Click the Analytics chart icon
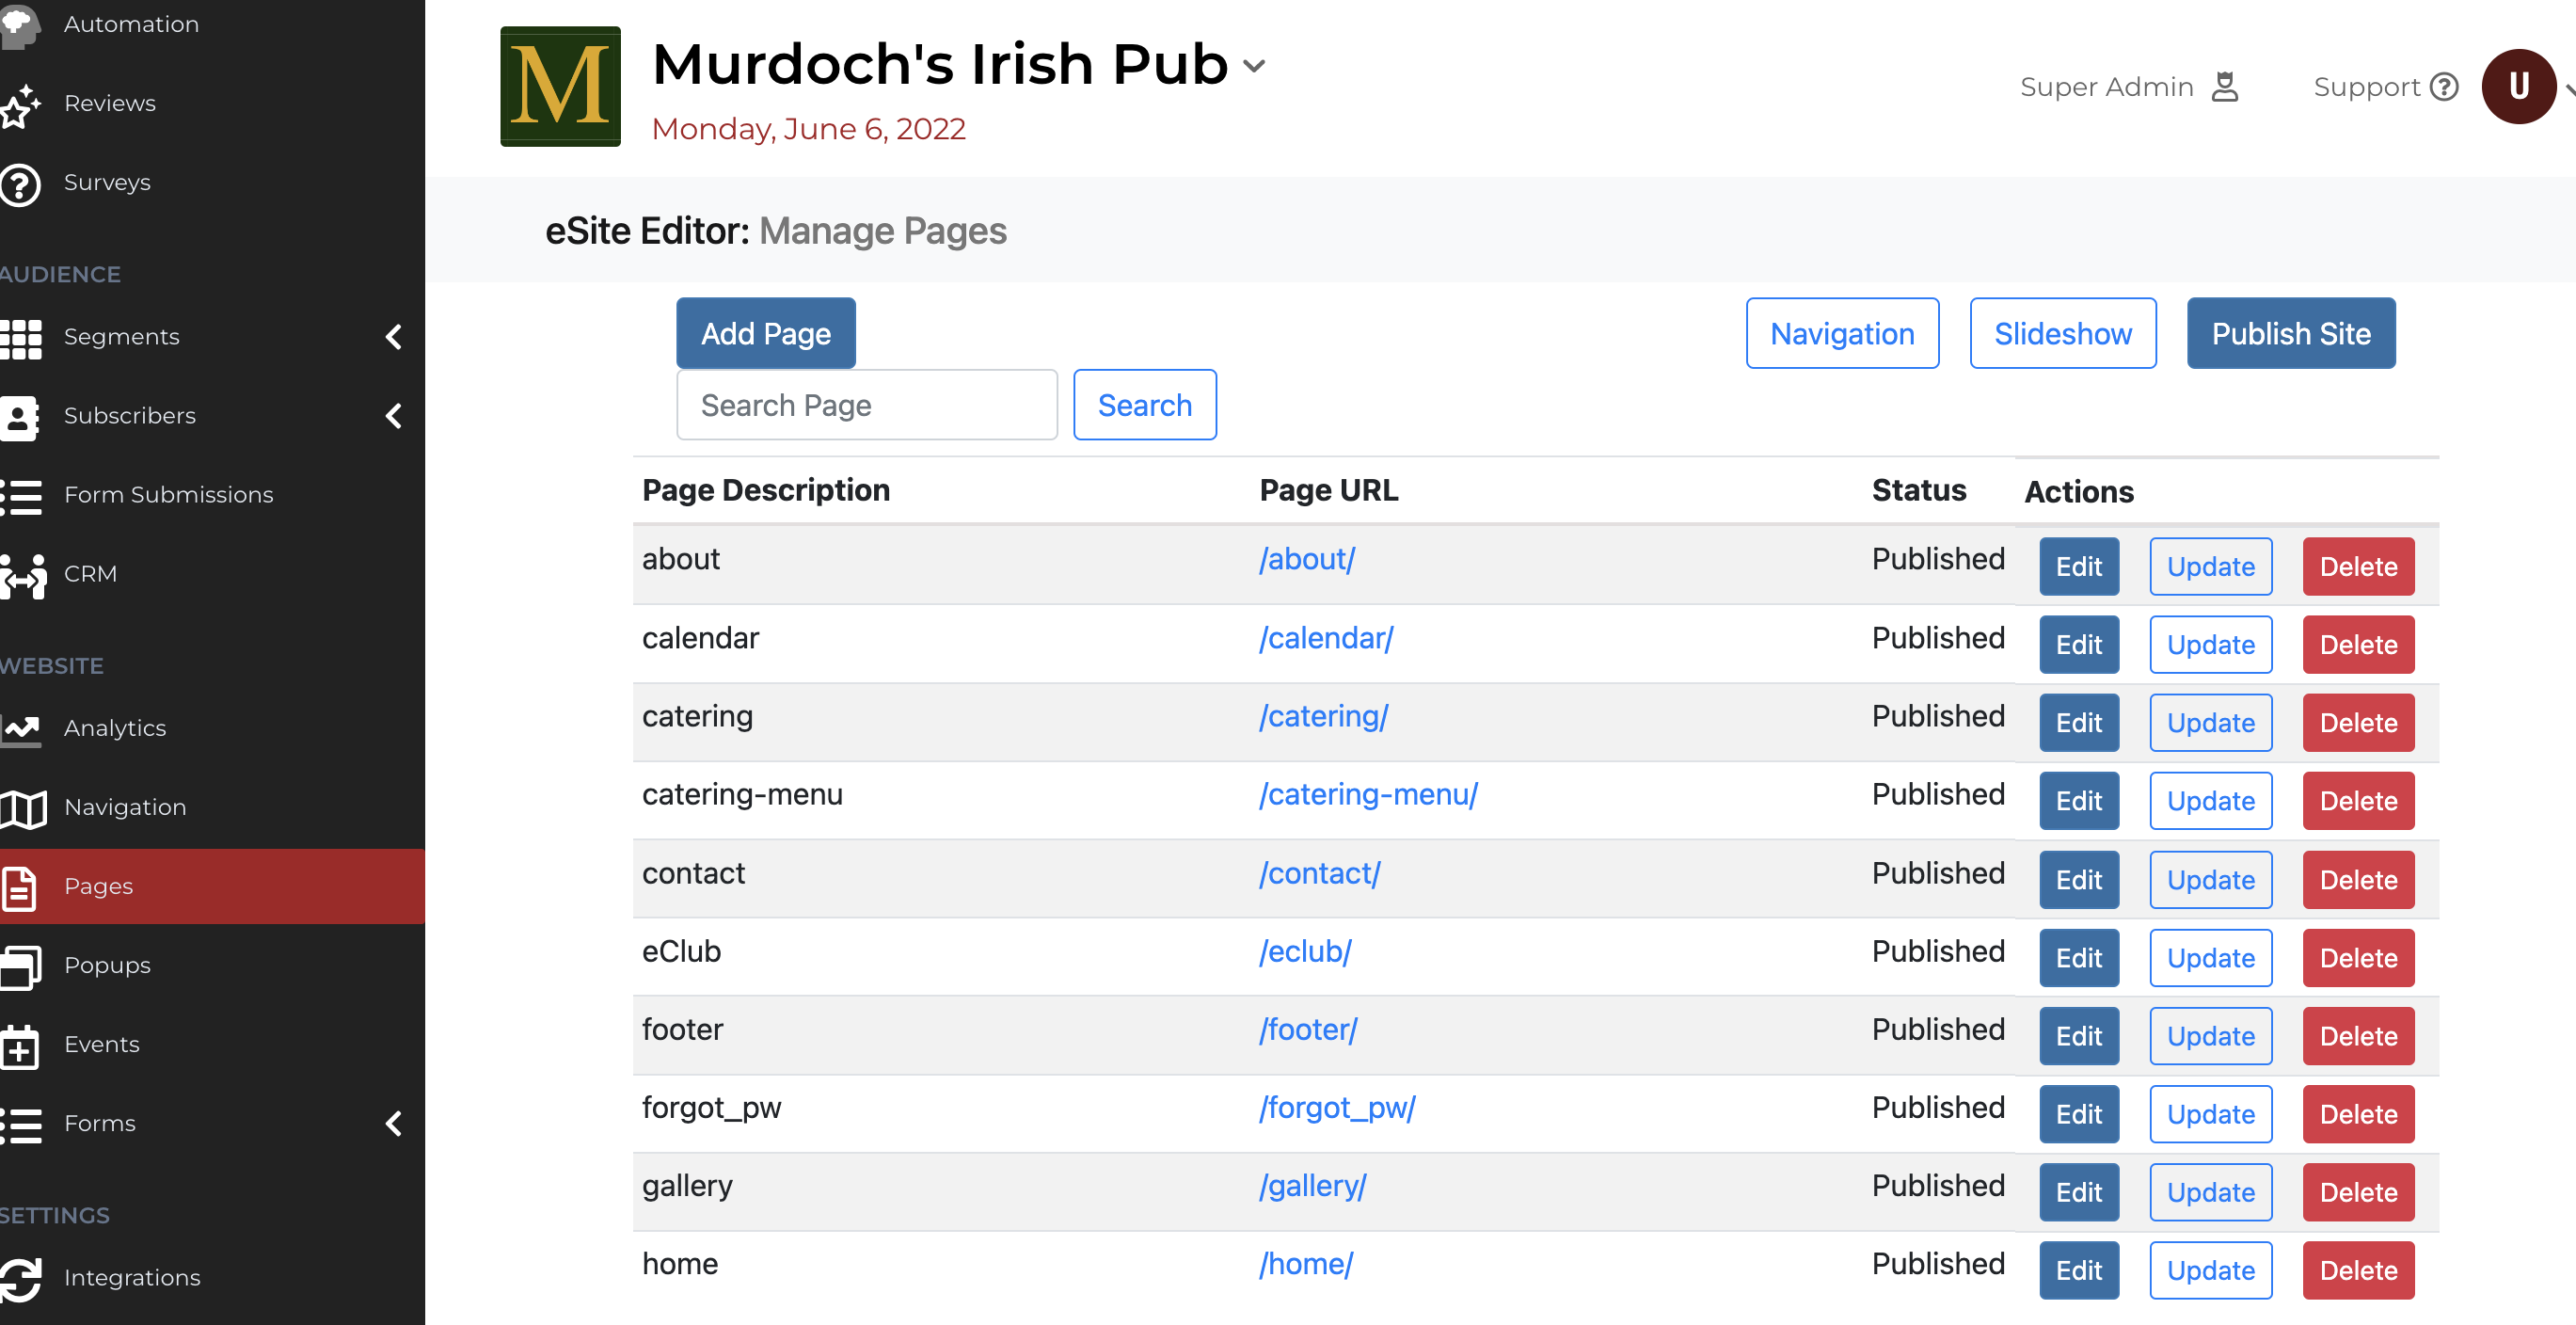Image resolution: width=2576 pixels, height=1325 pixels. [20, 729]
